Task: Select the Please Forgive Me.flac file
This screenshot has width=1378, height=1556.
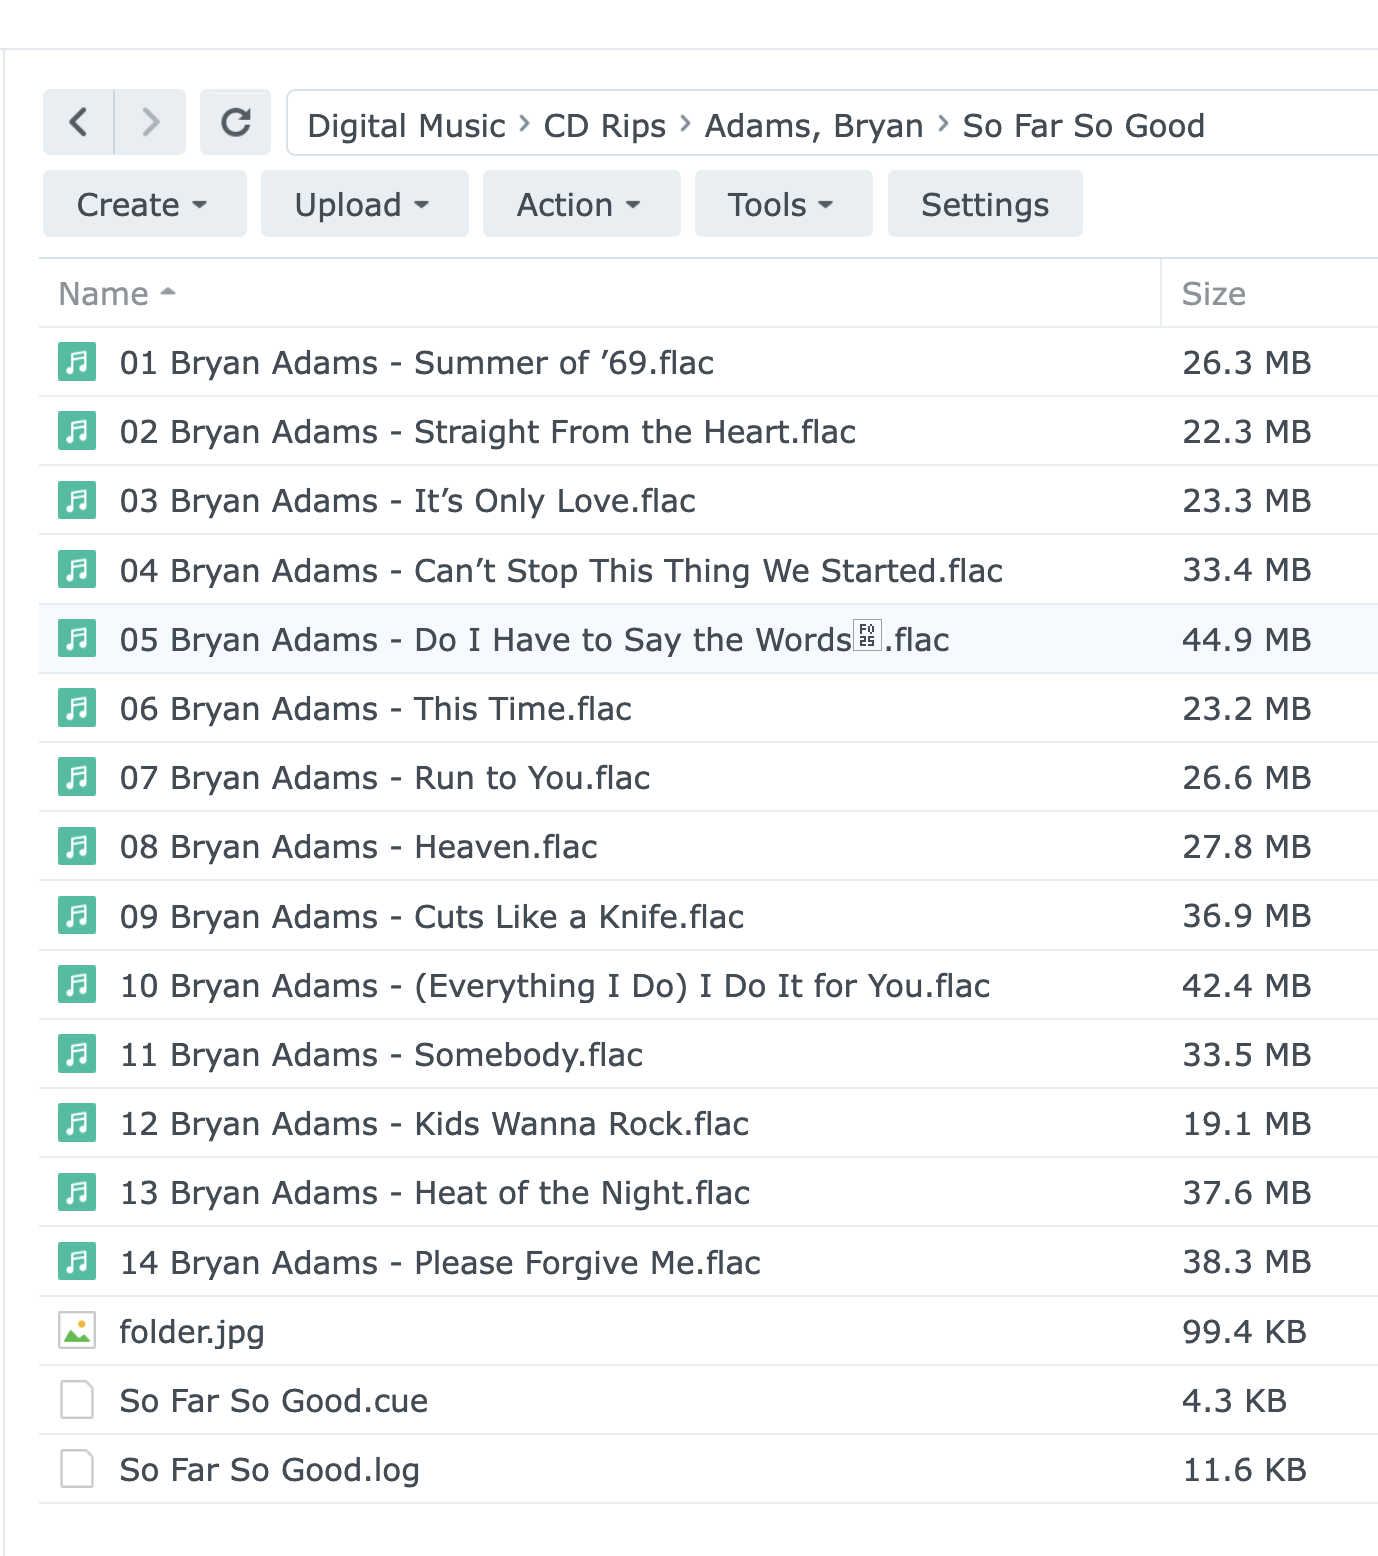Action: pos(440,1262)
